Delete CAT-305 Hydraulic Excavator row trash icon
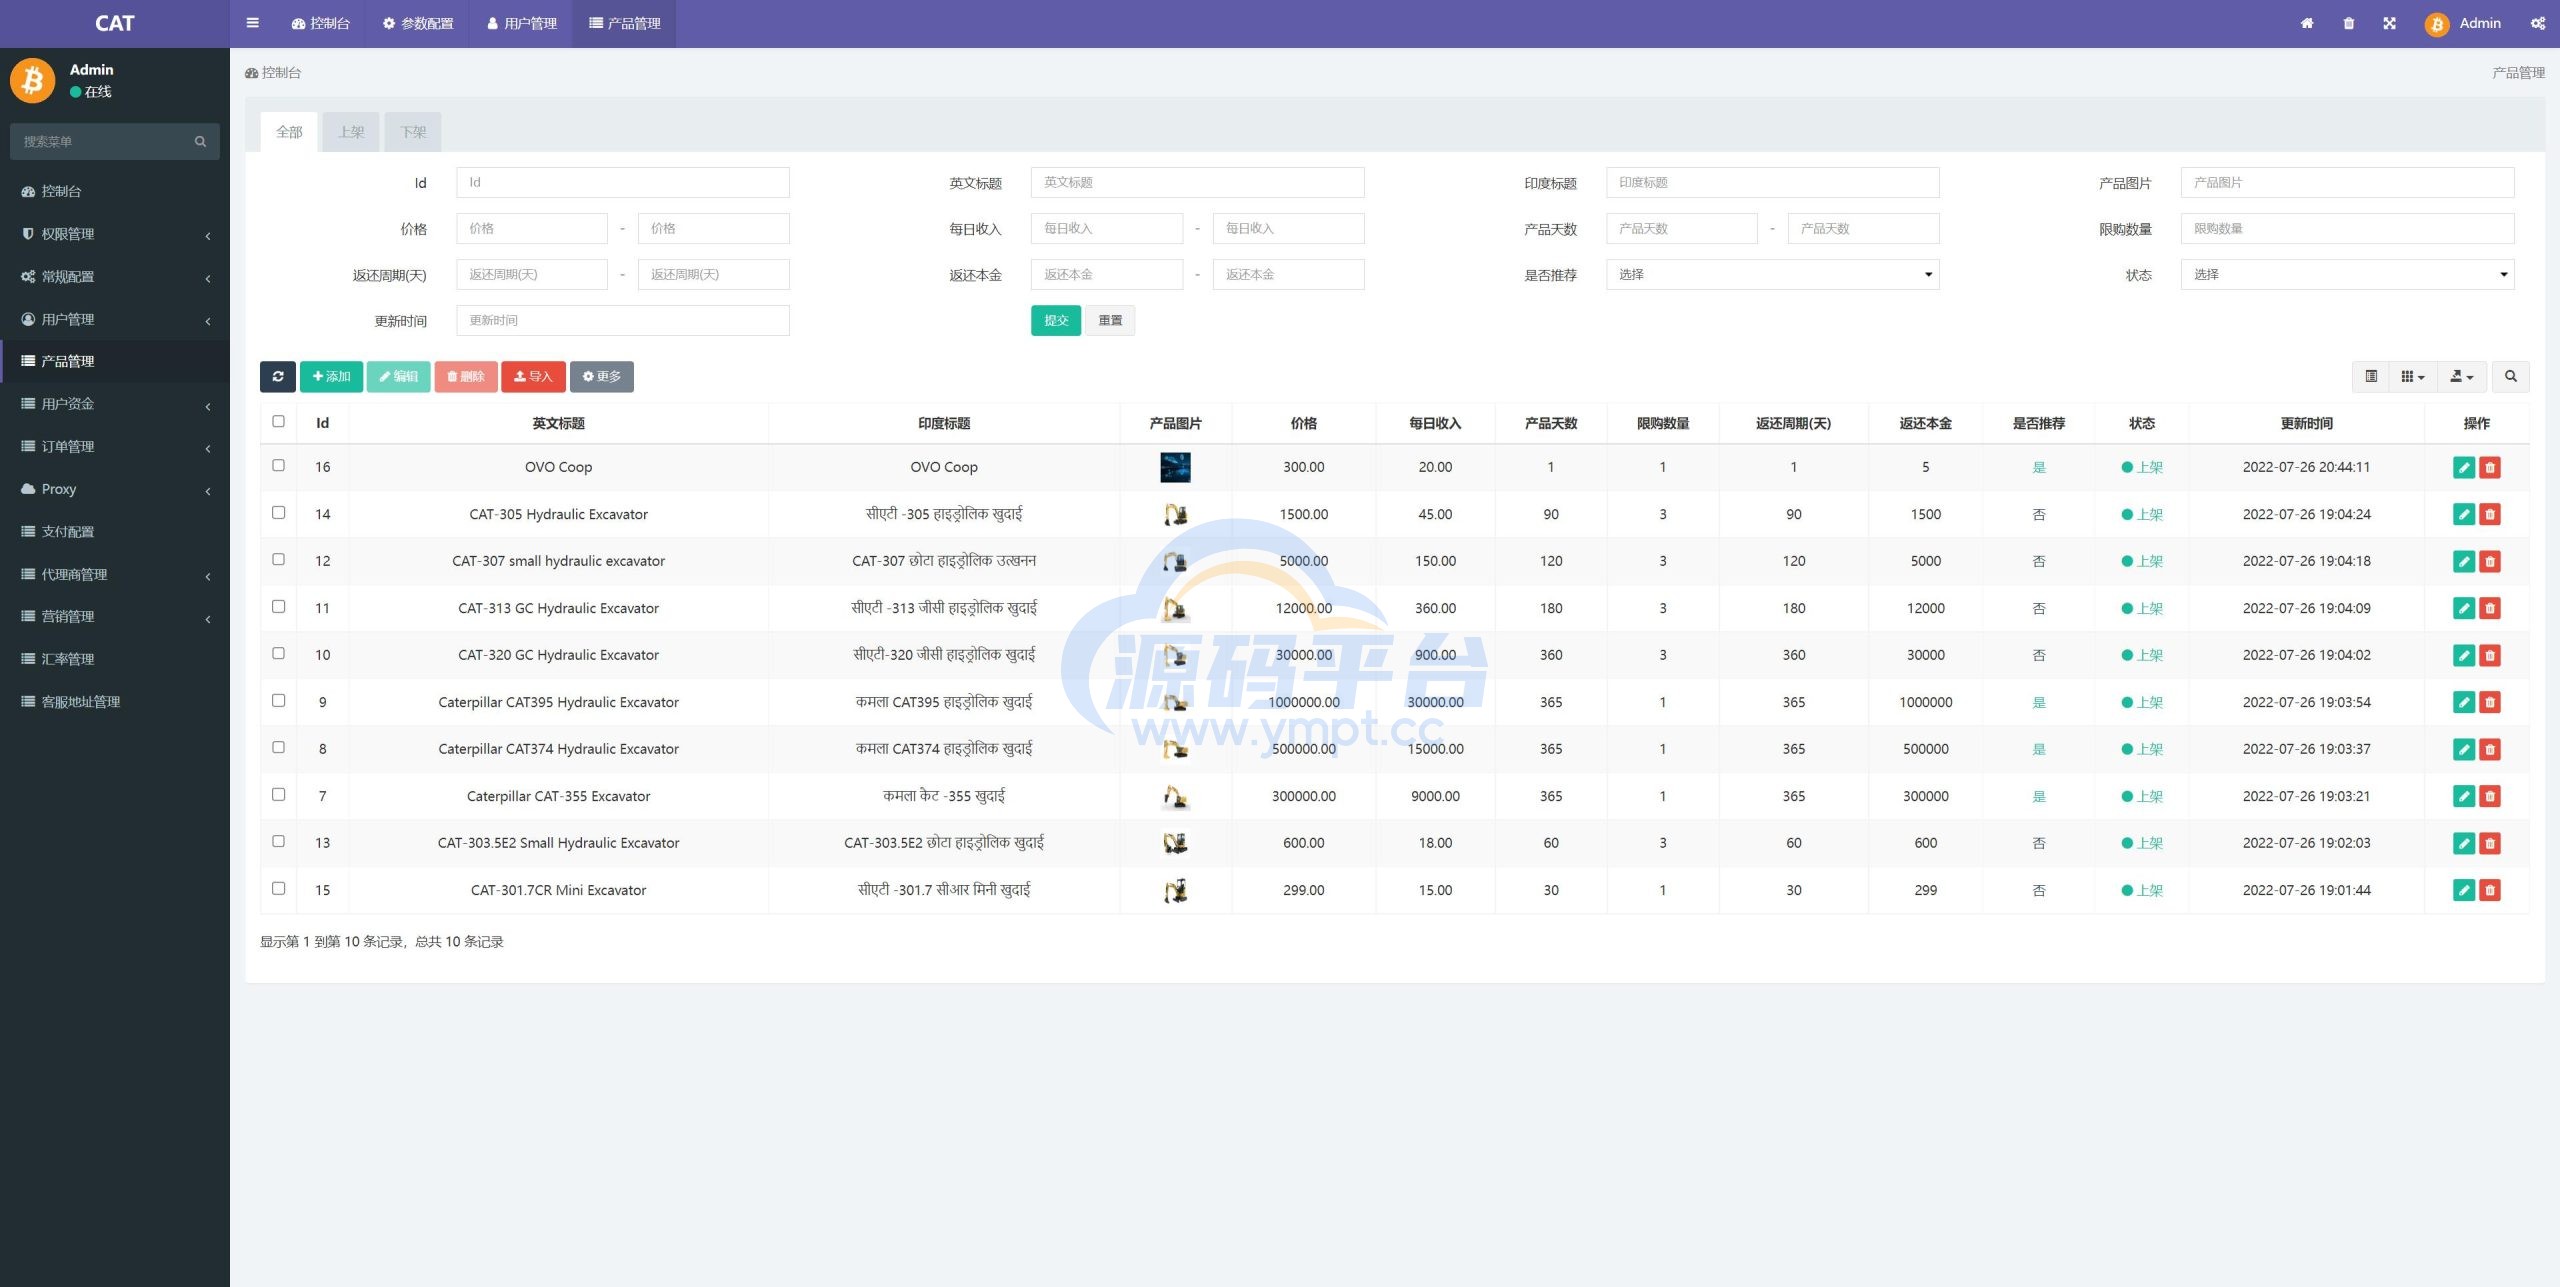 tap(2489, 514)
